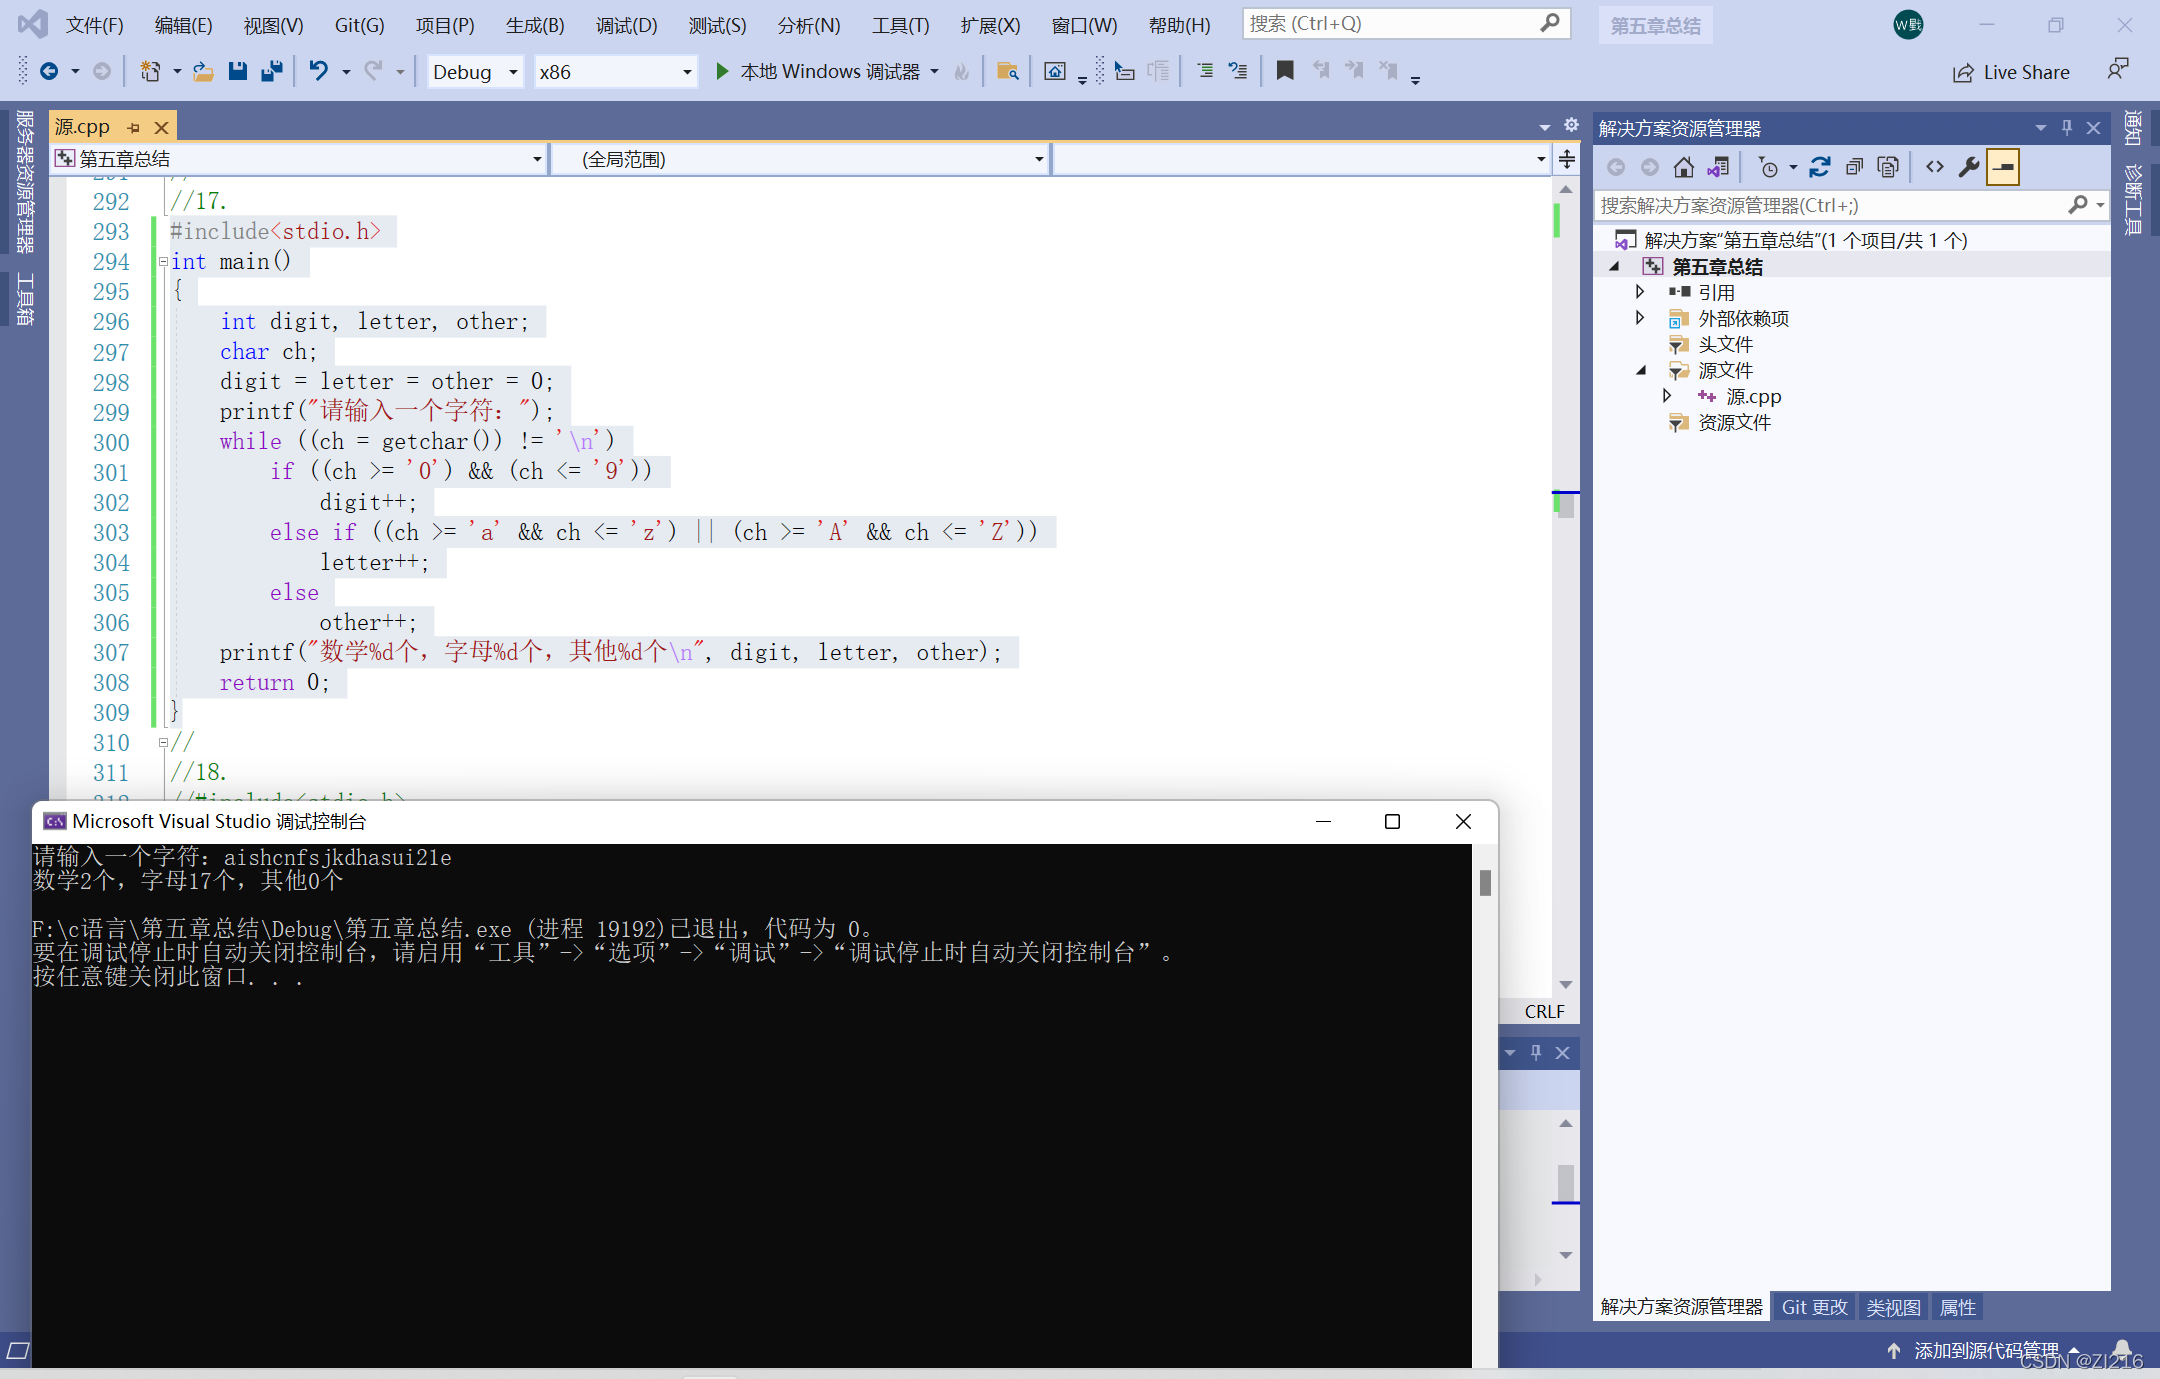Click the code editor vertical scrollbar thumb
Viewport: 2160px width, 1379px height.
point(1566,505)
